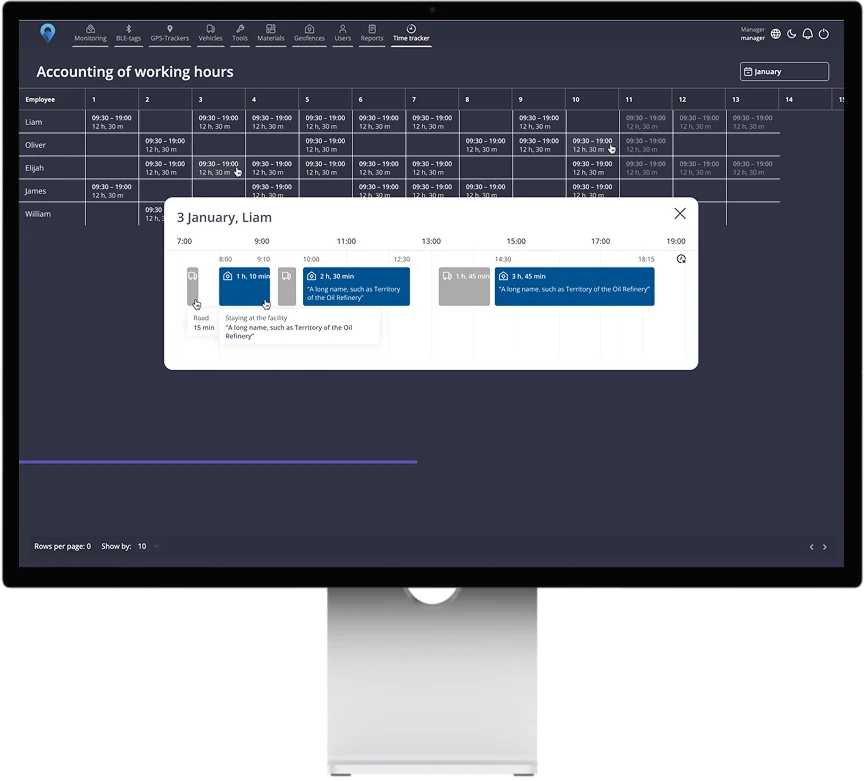
Task: Go to GPS-Trackers page
Action: click(170, 34)
